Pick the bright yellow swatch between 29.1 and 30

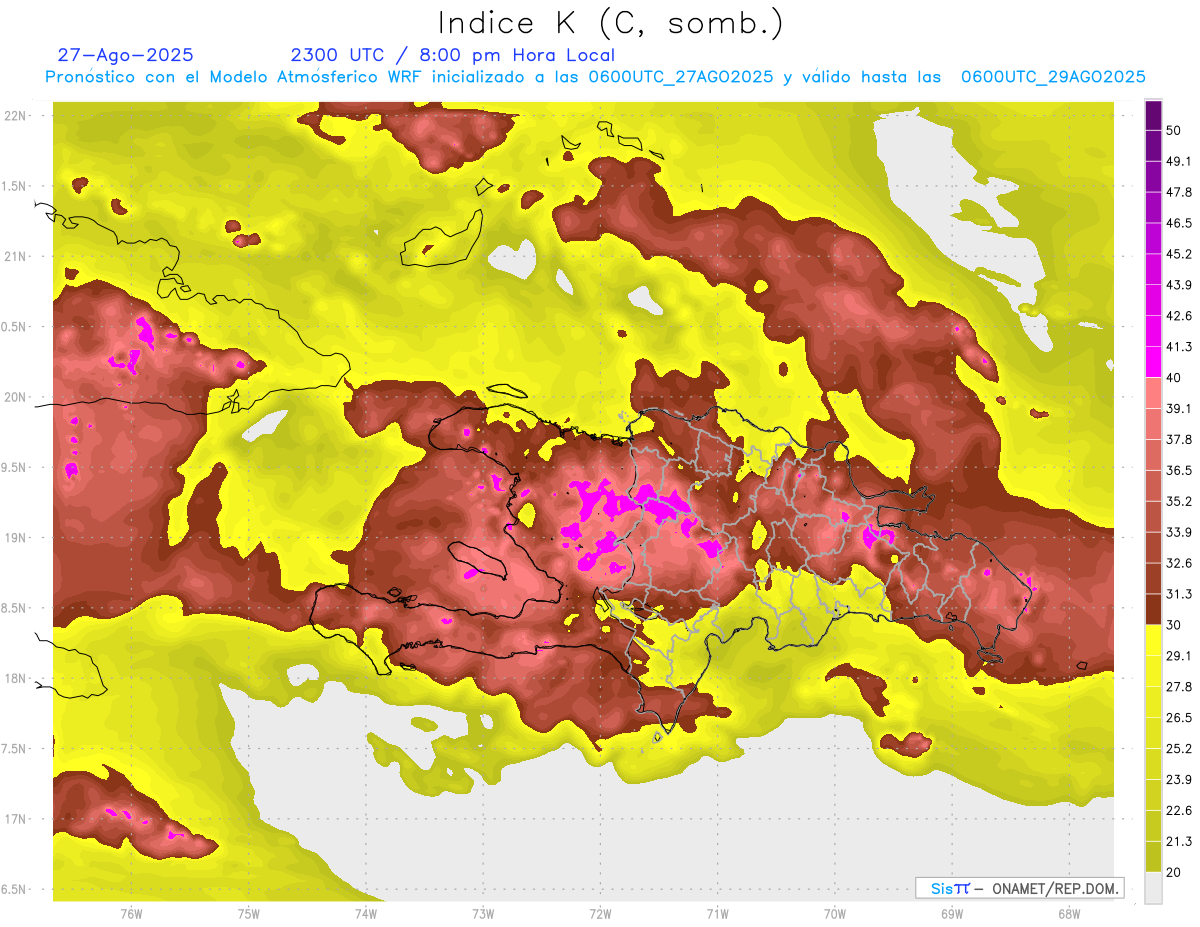[1153, 640]
